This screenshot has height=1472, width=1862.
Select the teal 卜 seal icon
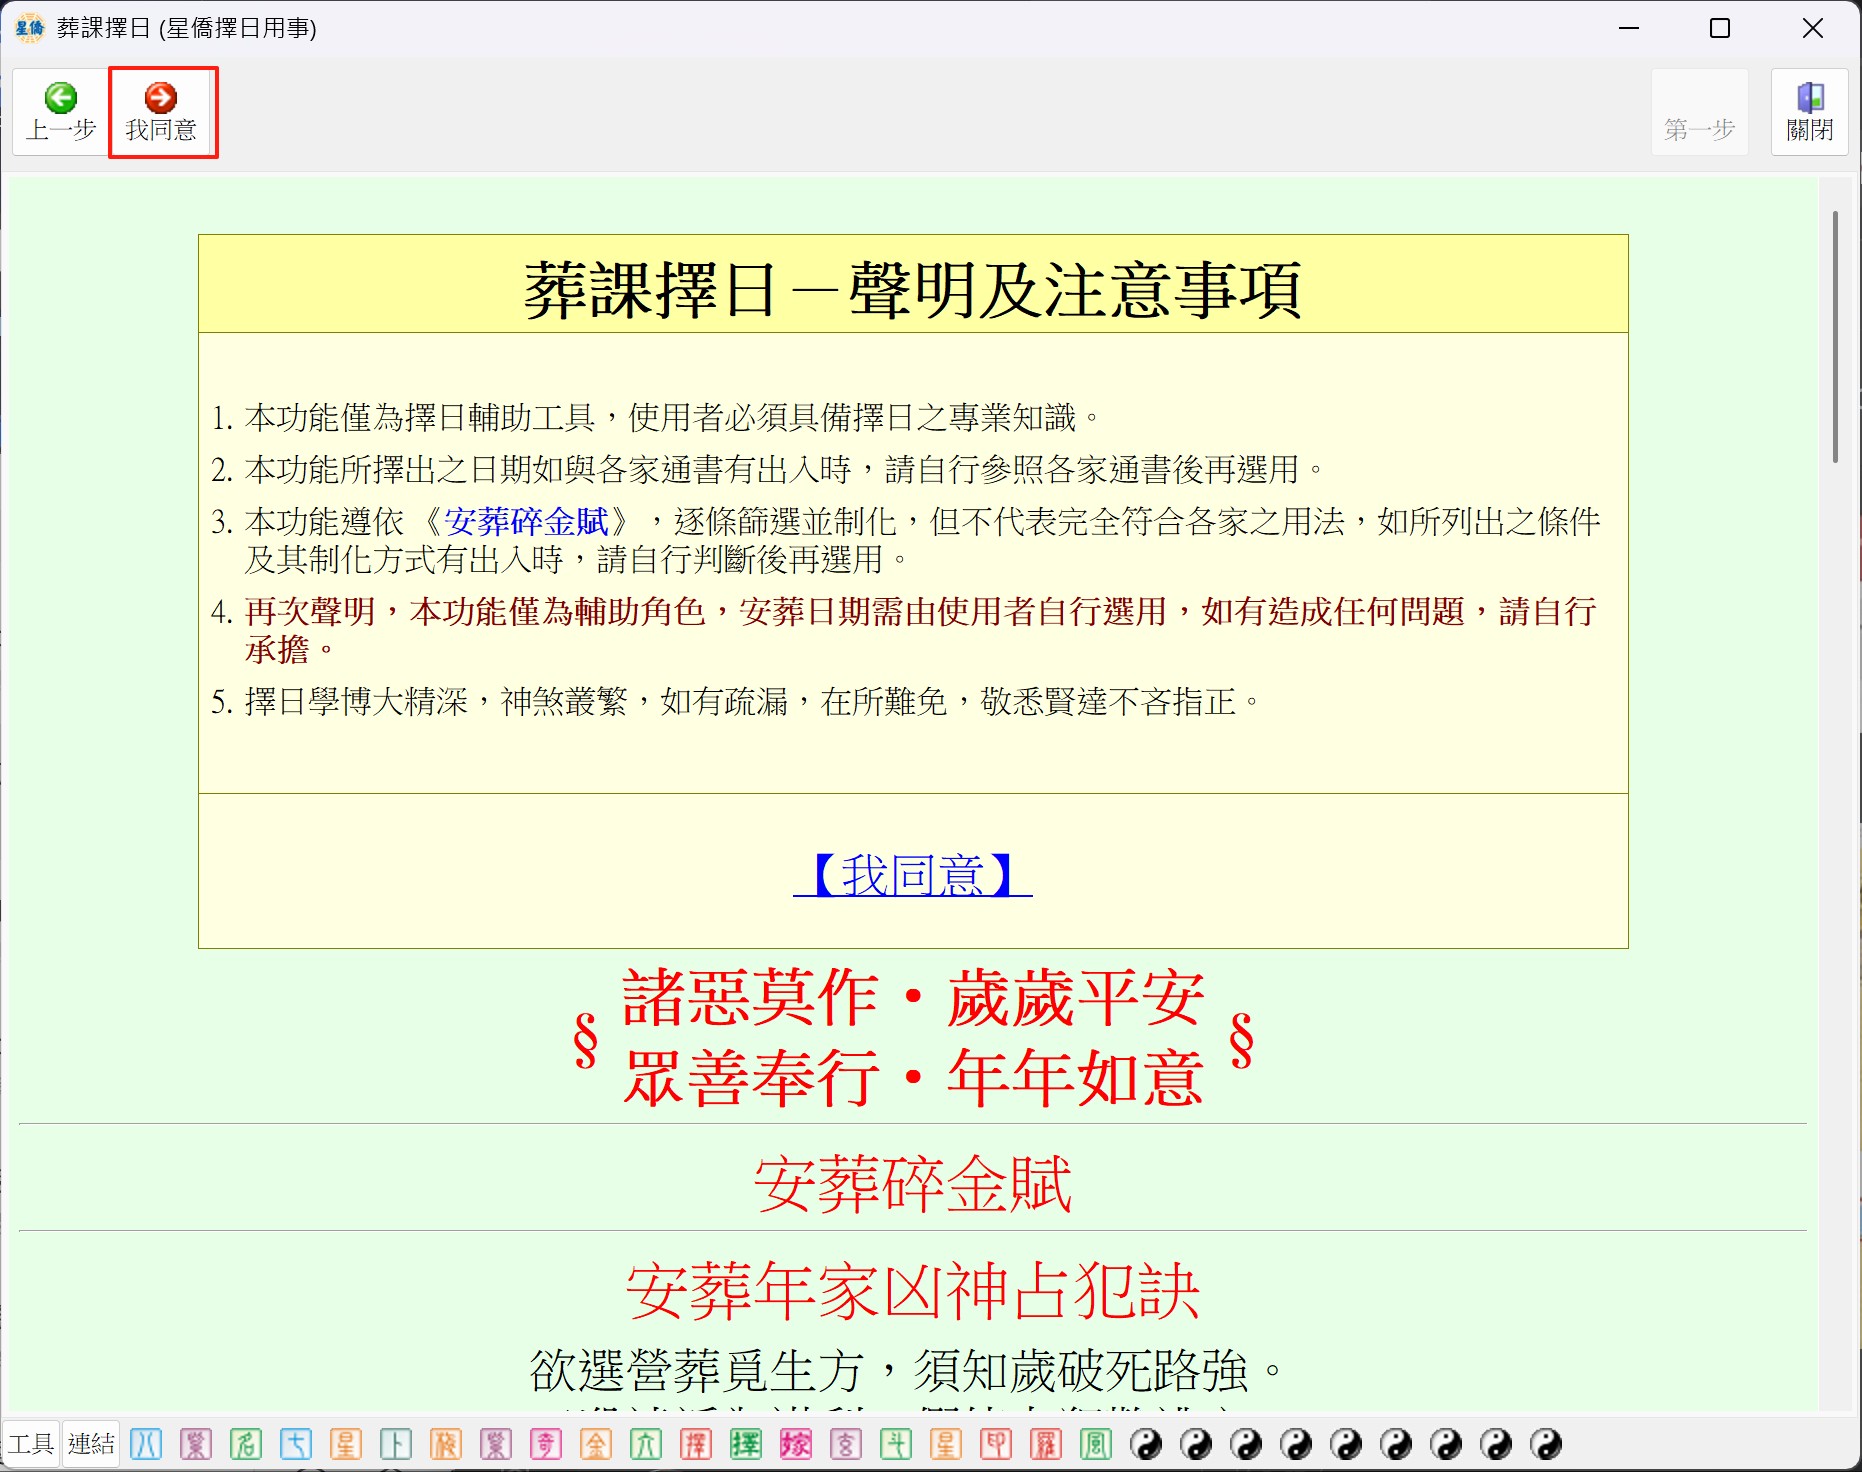tap(396, 1444)
